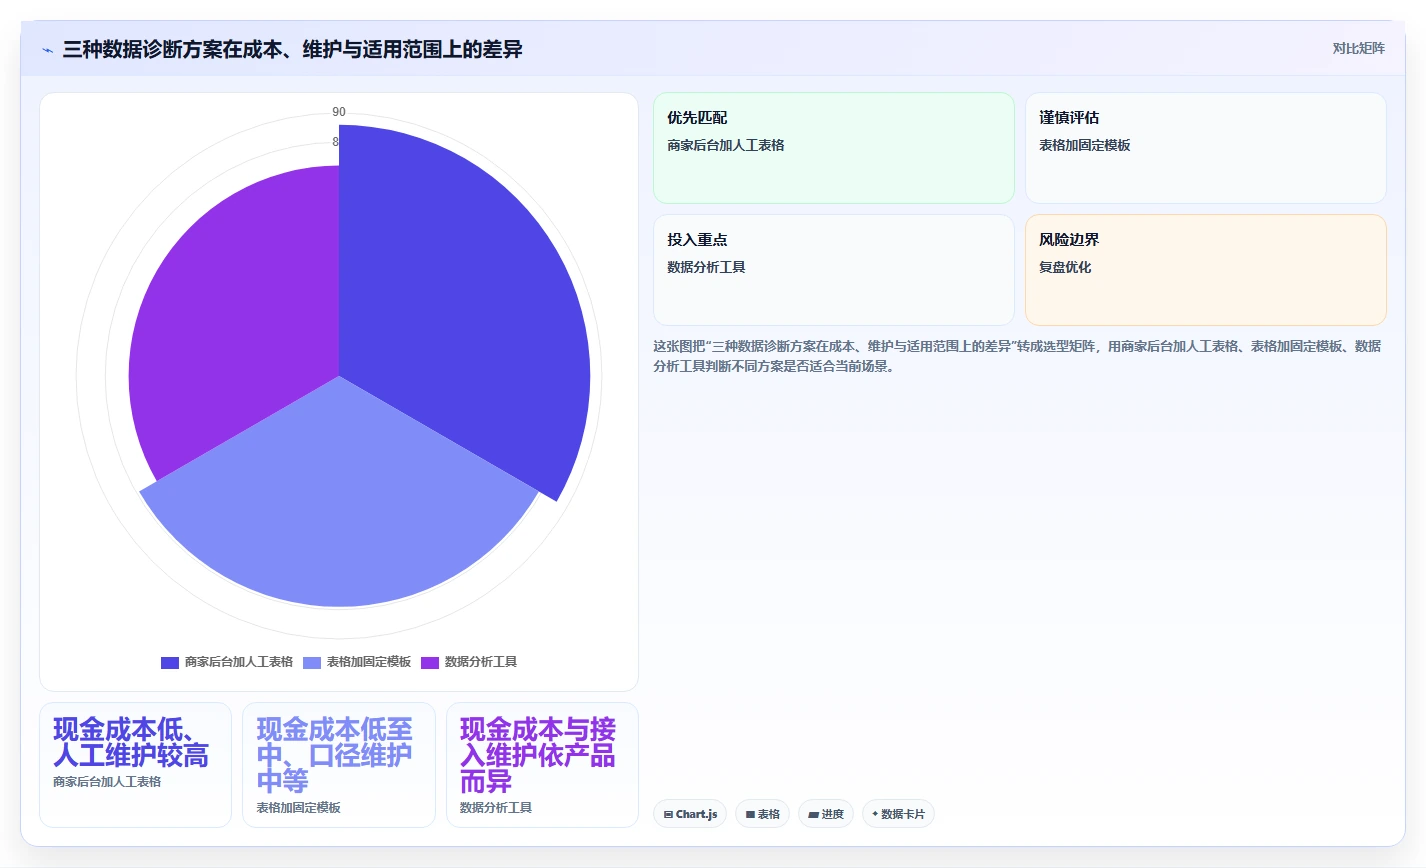Click 表格加固定模板 text in 谨慎评估 card
This screenshot has height=868, width=1426.
1085,145
